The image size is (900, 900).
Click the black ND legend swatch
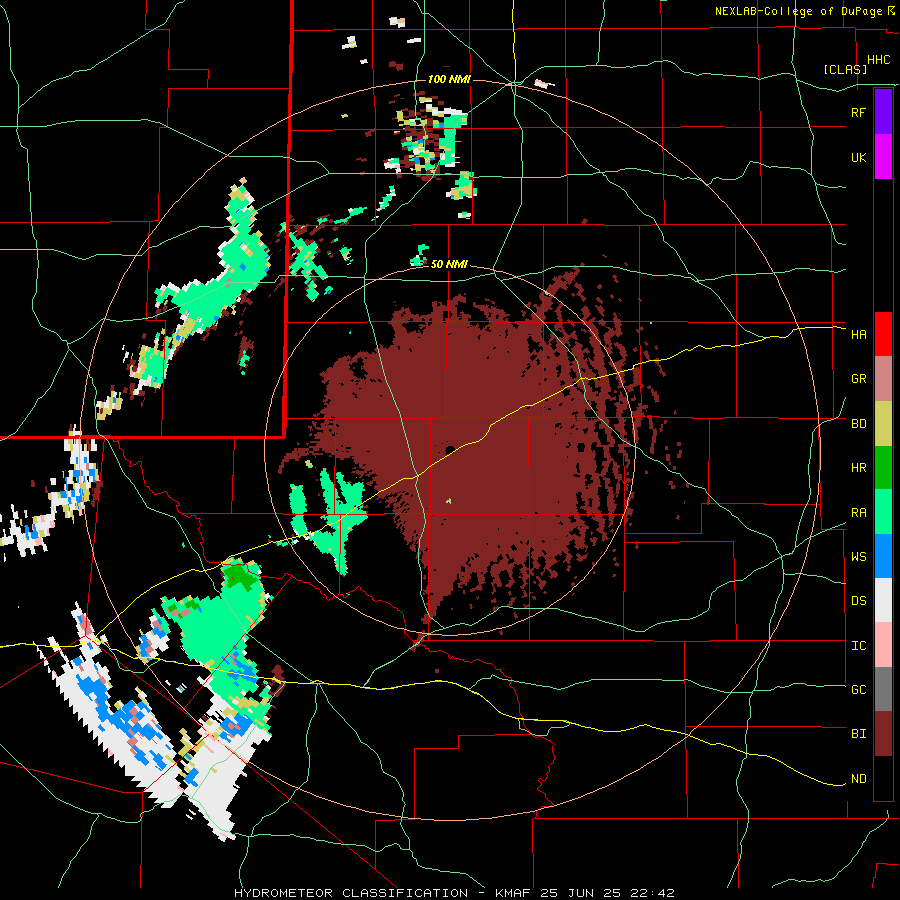(883, 778)
